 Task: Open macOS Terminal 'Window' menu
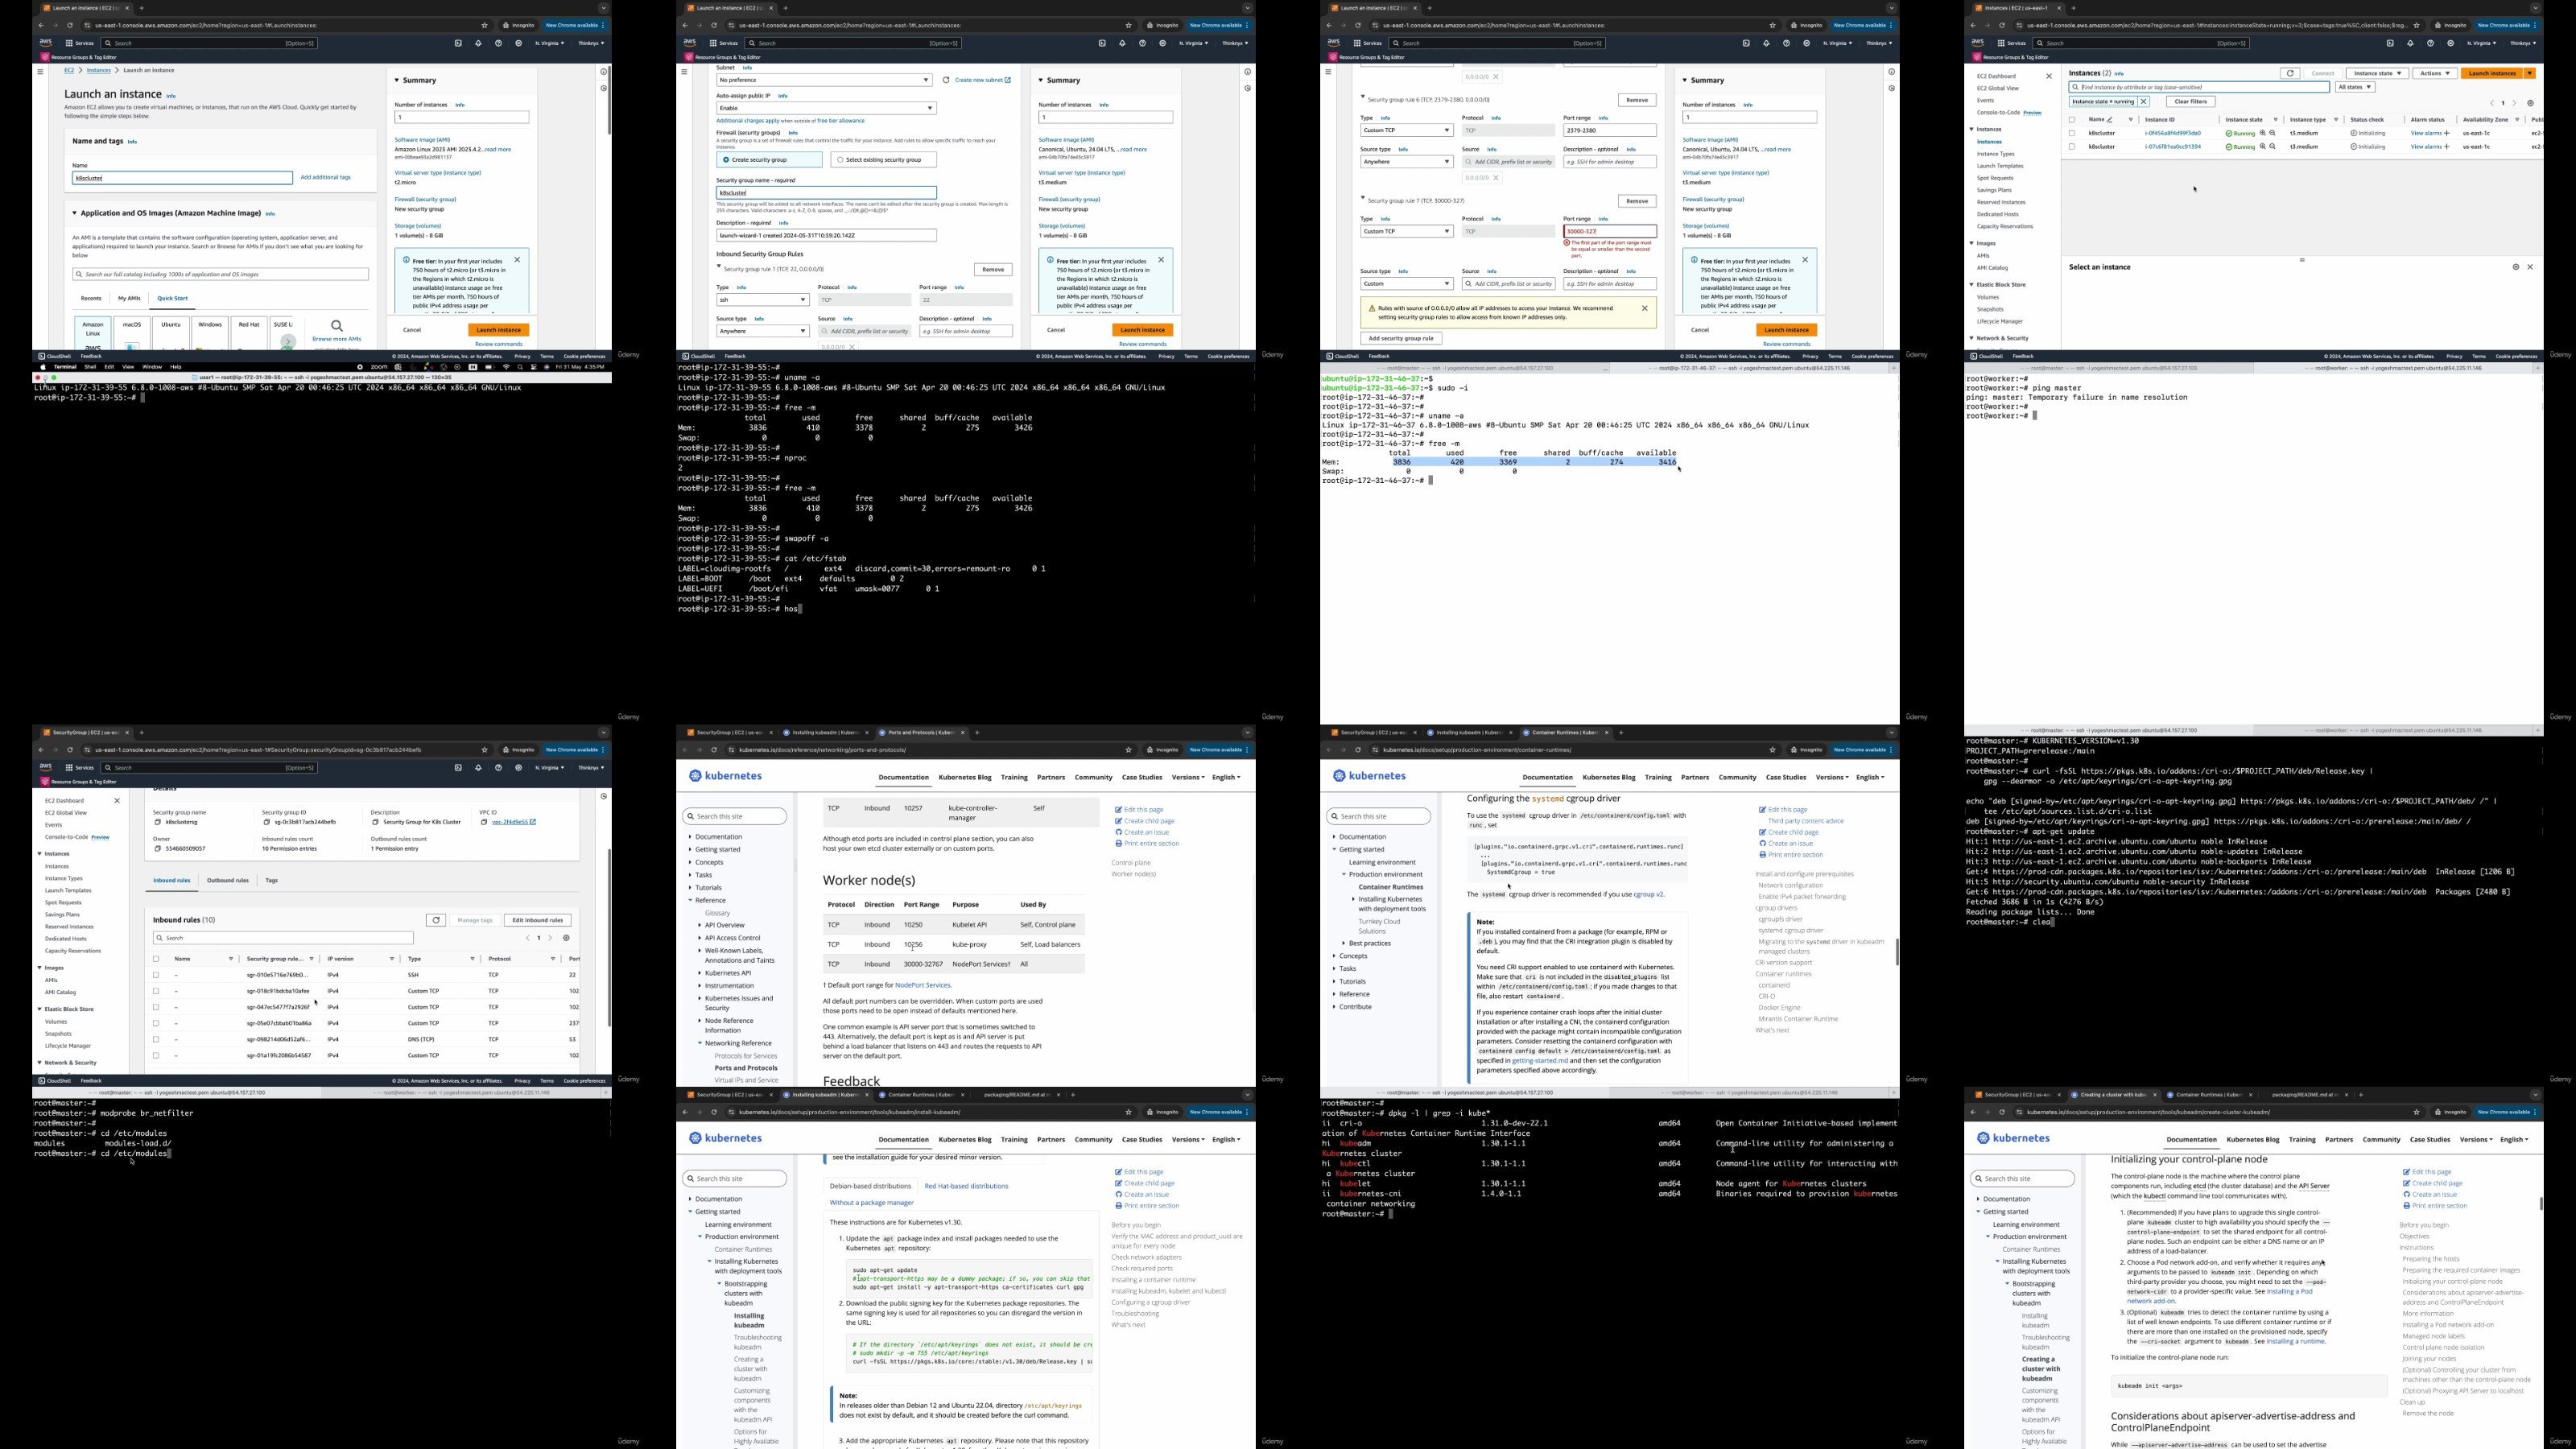pos(152,367)
